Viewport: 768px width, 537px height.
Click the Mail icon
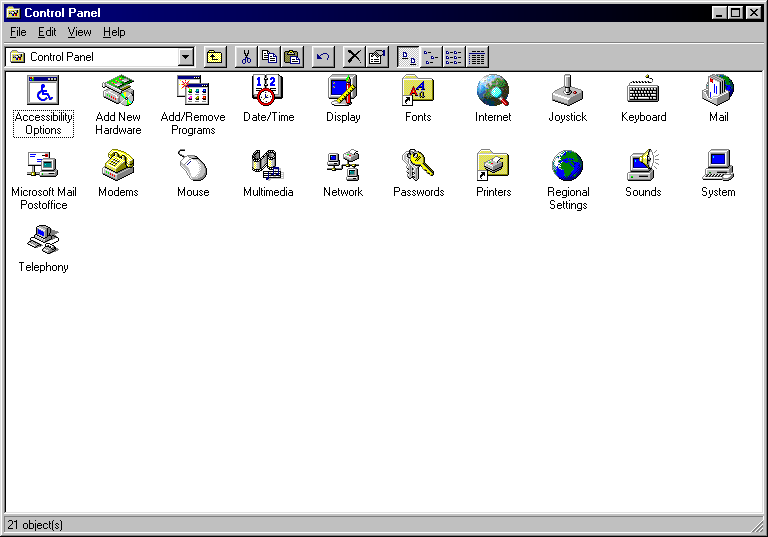click(x=718, y=90)
